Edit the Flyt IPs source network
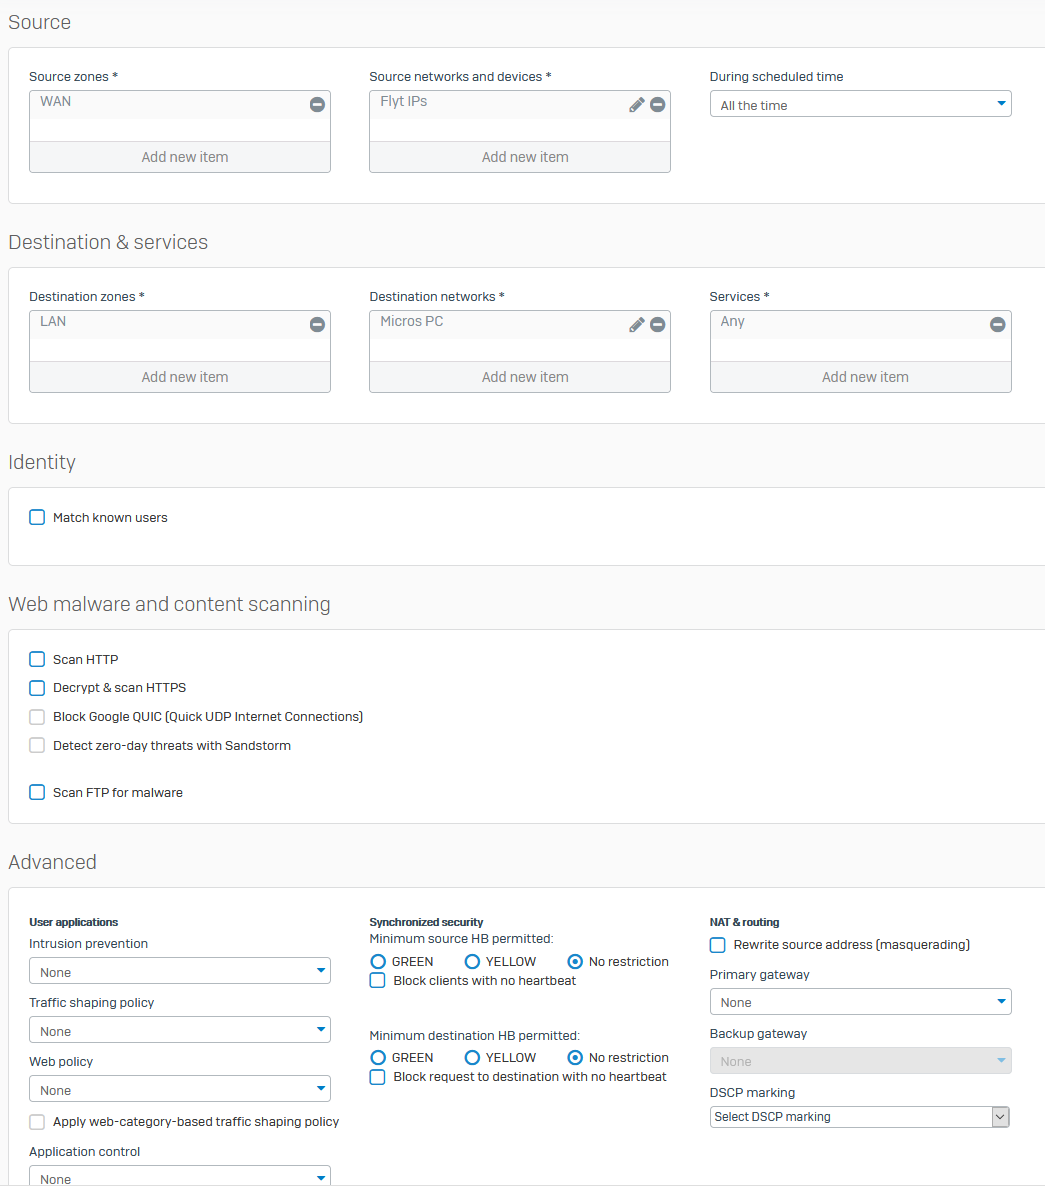Viewport: 1045px width, 1190px height. (x=636, y=104)
